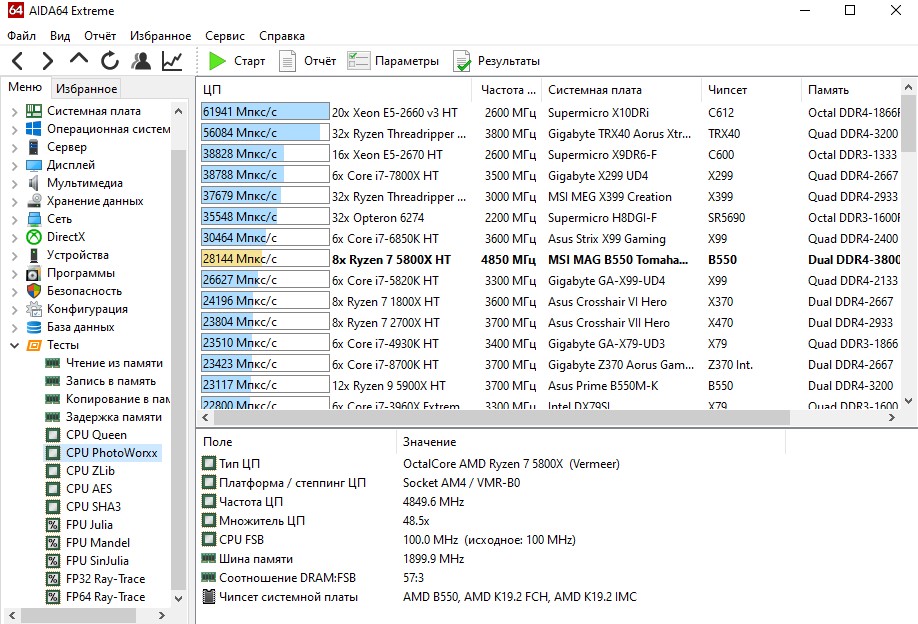Image resolution: width=918 pixels, height=624 pixels.
Task: Open Результаты toolbar button
Action: [496, 61]
